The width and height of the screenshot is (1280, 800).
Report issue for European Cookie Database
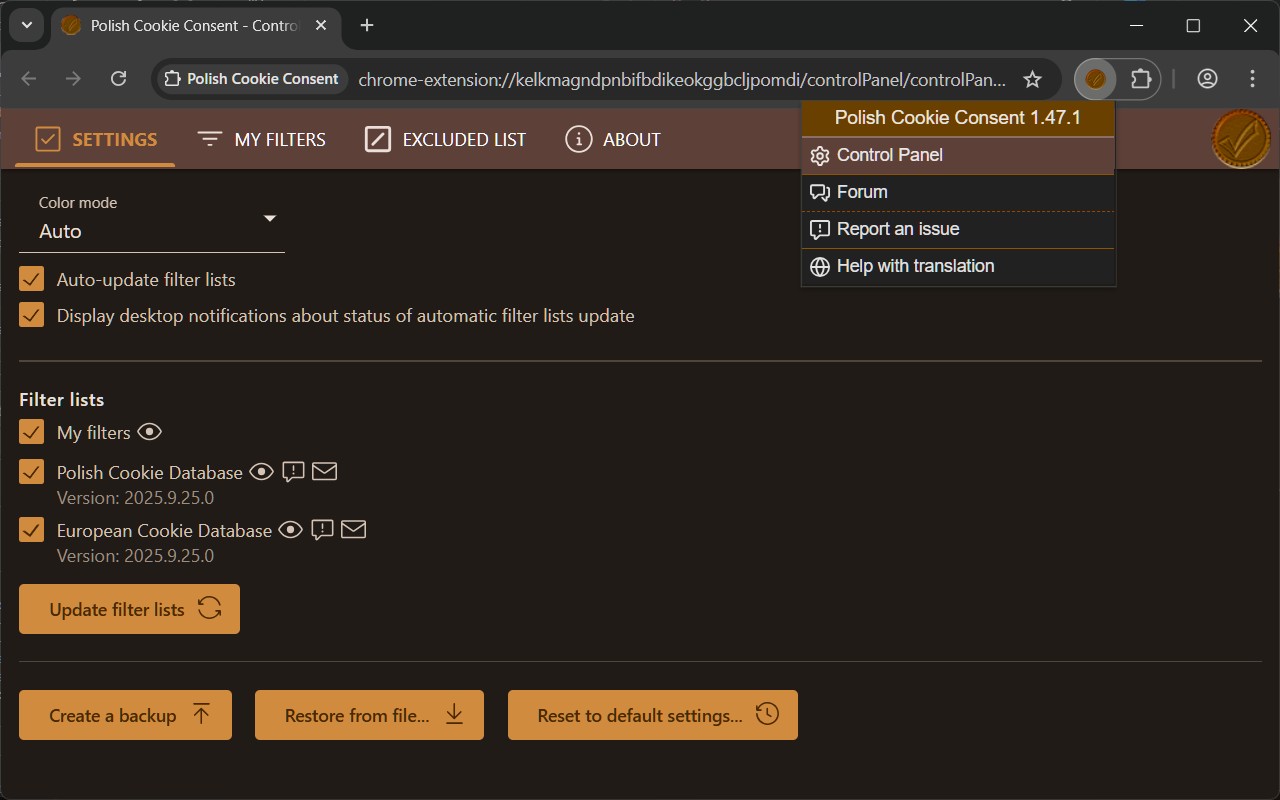point(322,530)
